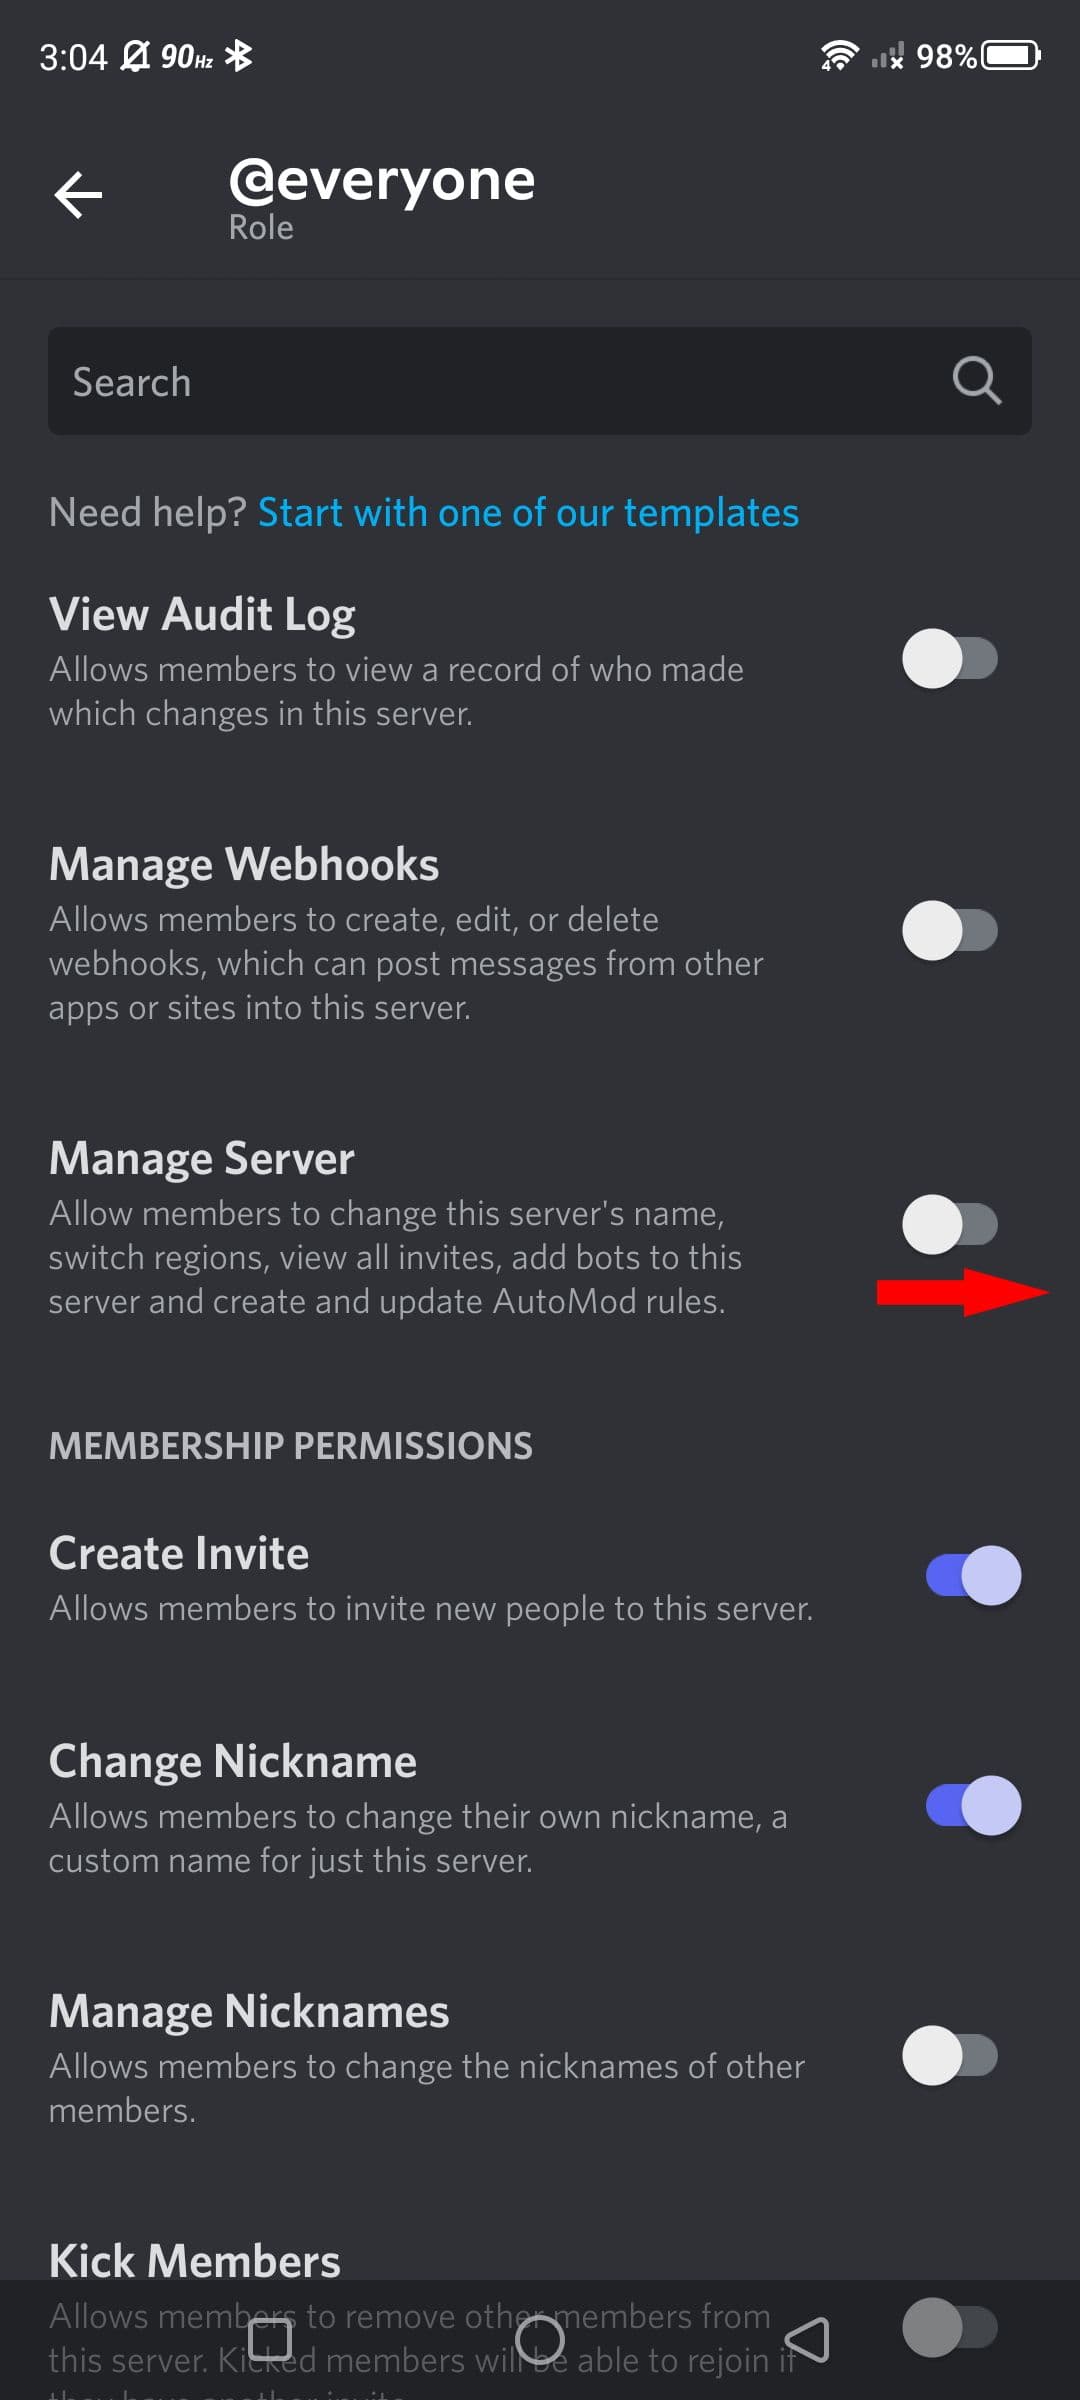Focus the Search permissions field
This screenshot has width=1080, height=2400.
tap(540, 381)
